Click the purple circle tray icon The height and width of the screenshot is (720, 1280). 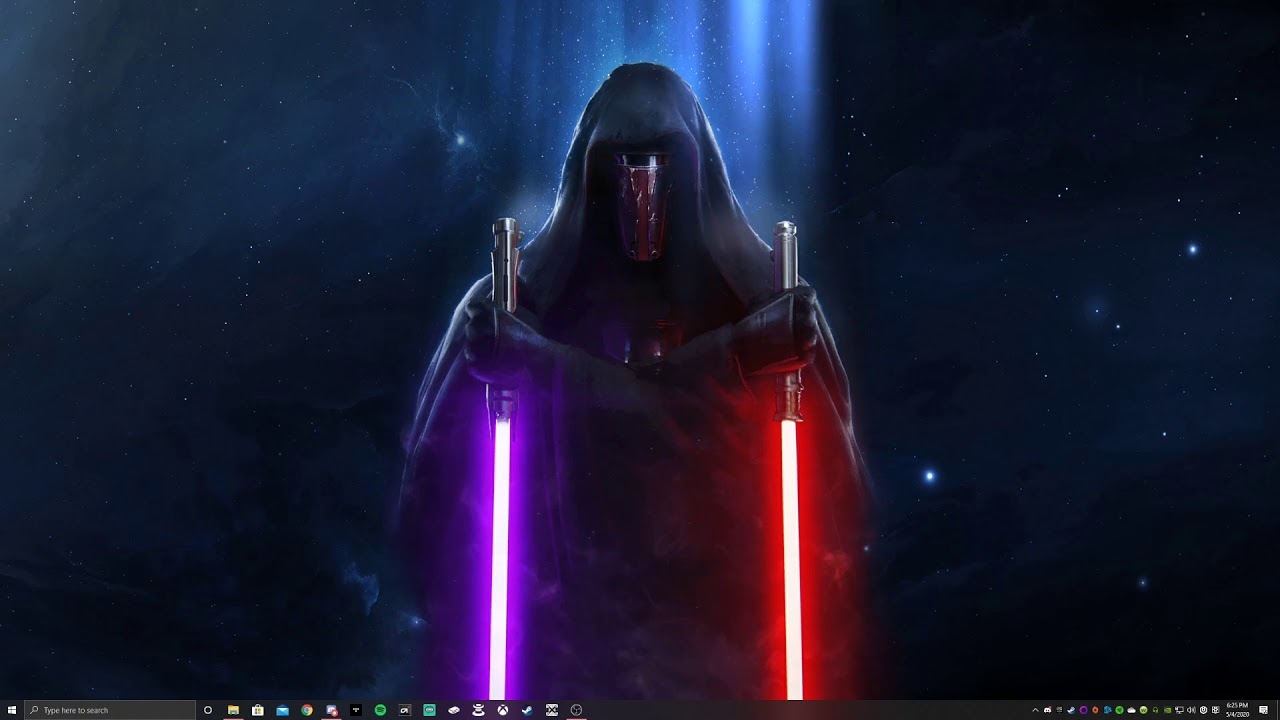coord(1083,710)
